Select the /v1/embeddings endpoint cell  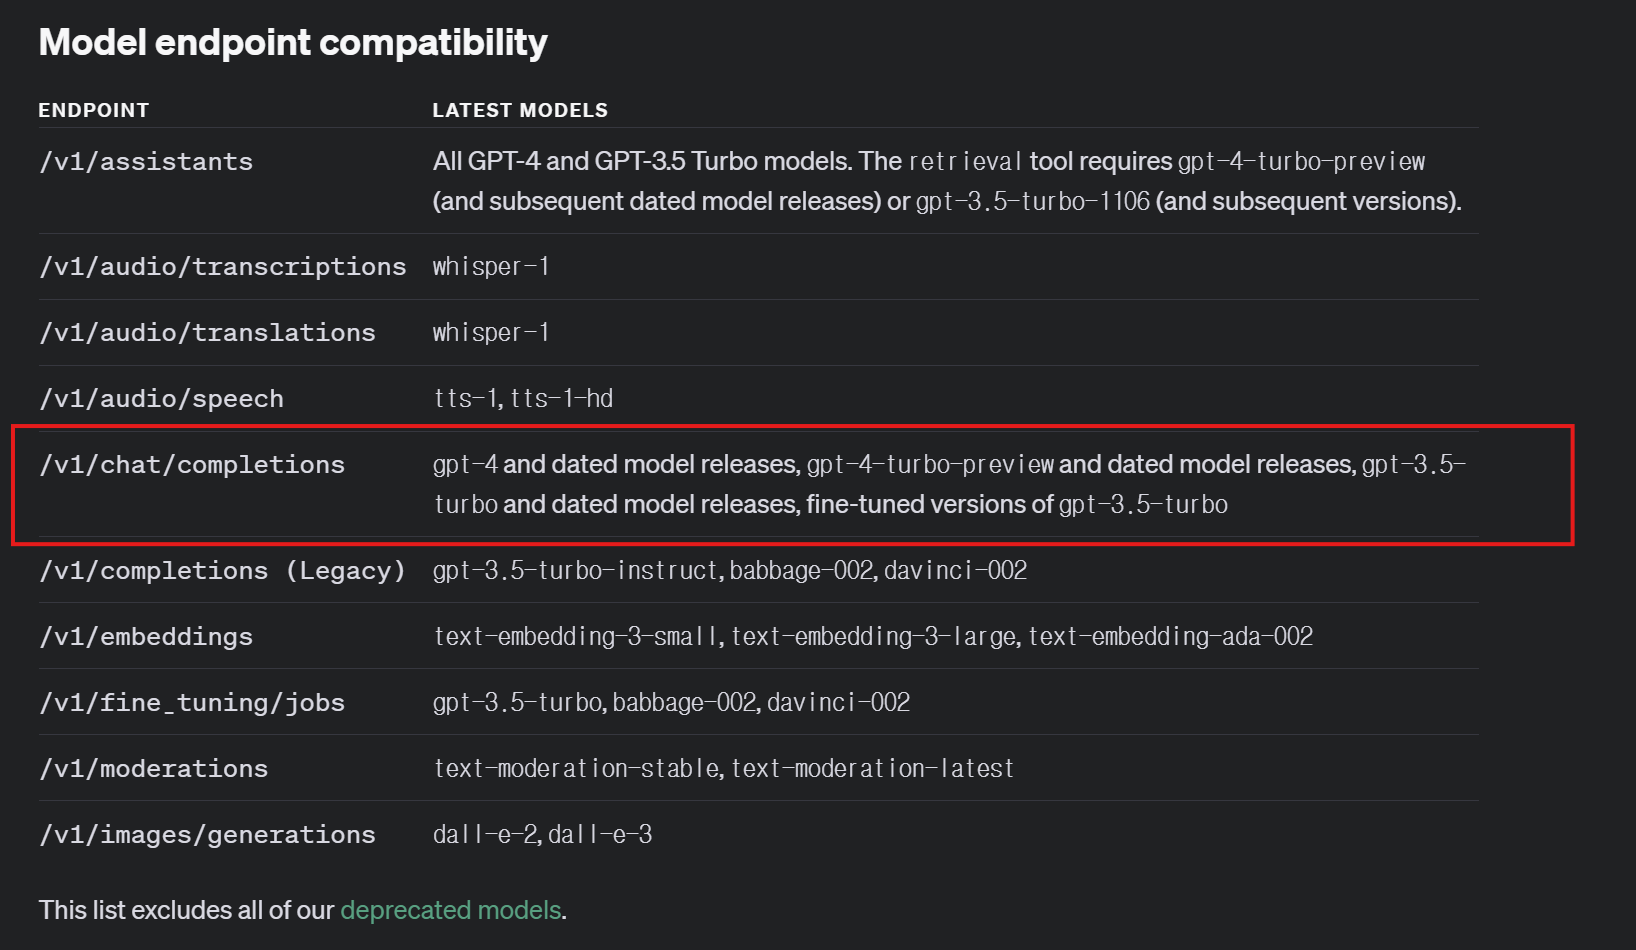pos(146,637)
